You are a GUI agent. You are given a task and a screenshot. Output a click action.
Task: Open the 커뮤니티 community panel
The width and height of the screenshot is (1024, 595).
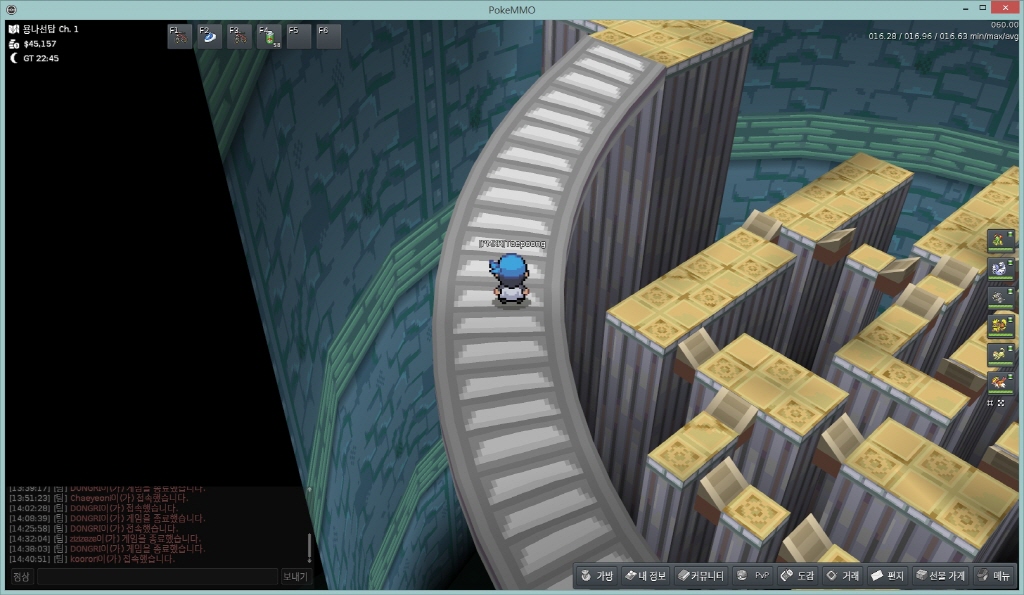[700, 576]
